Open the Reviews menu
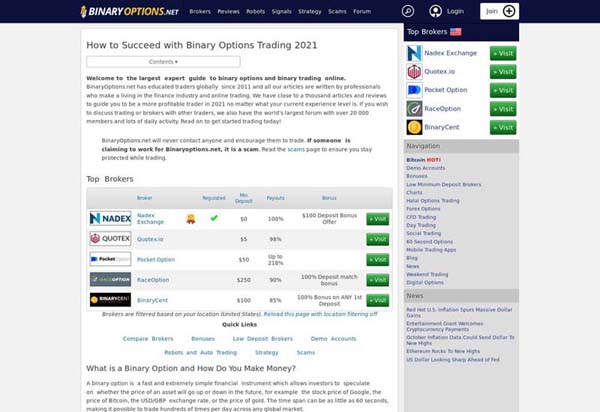The image size is (600, 412). tap(228, 11)
